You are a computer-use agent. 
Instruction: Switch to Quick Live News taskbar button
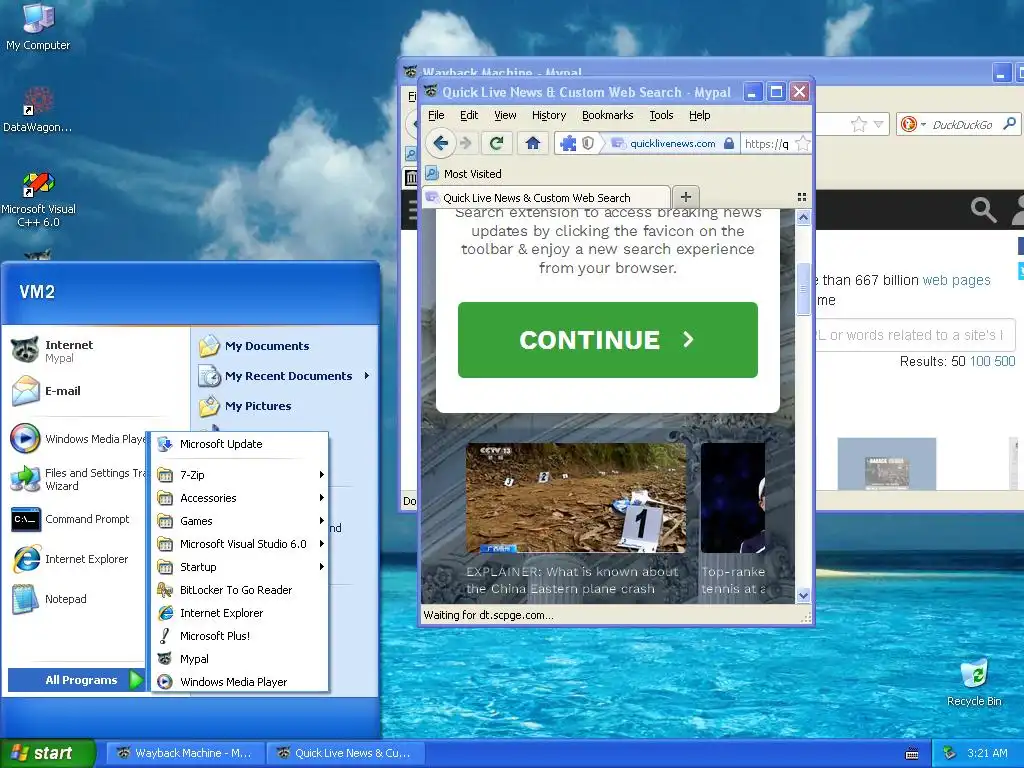click(346, 753)
